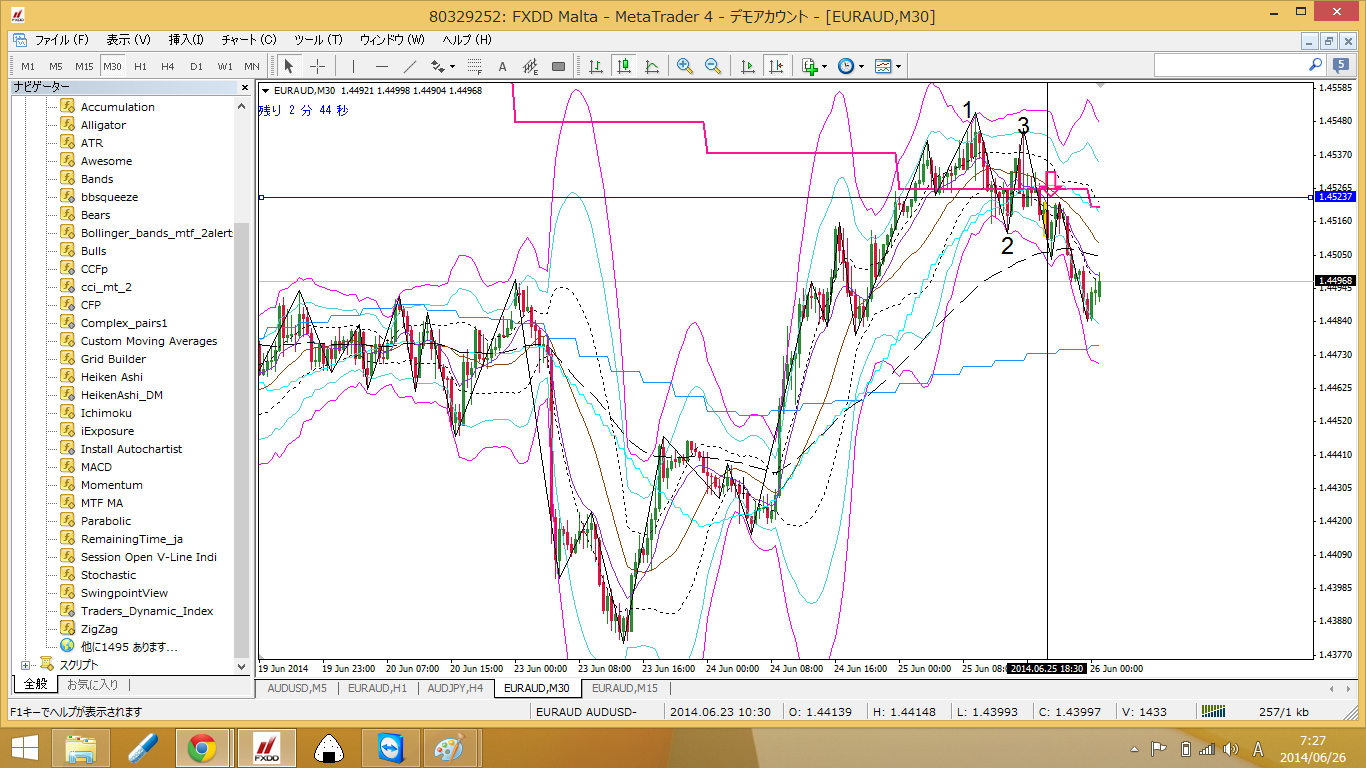Select the お気に入り navigator tab
Image resolution: width=1366 pixels, height=768 pixels.
[x=92, y=685]
